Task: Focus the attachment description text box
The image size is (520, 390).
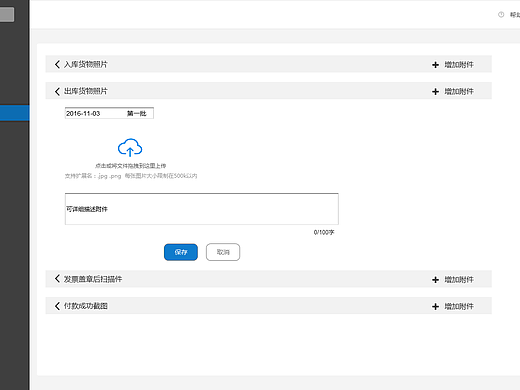Action: click(202, 209)
